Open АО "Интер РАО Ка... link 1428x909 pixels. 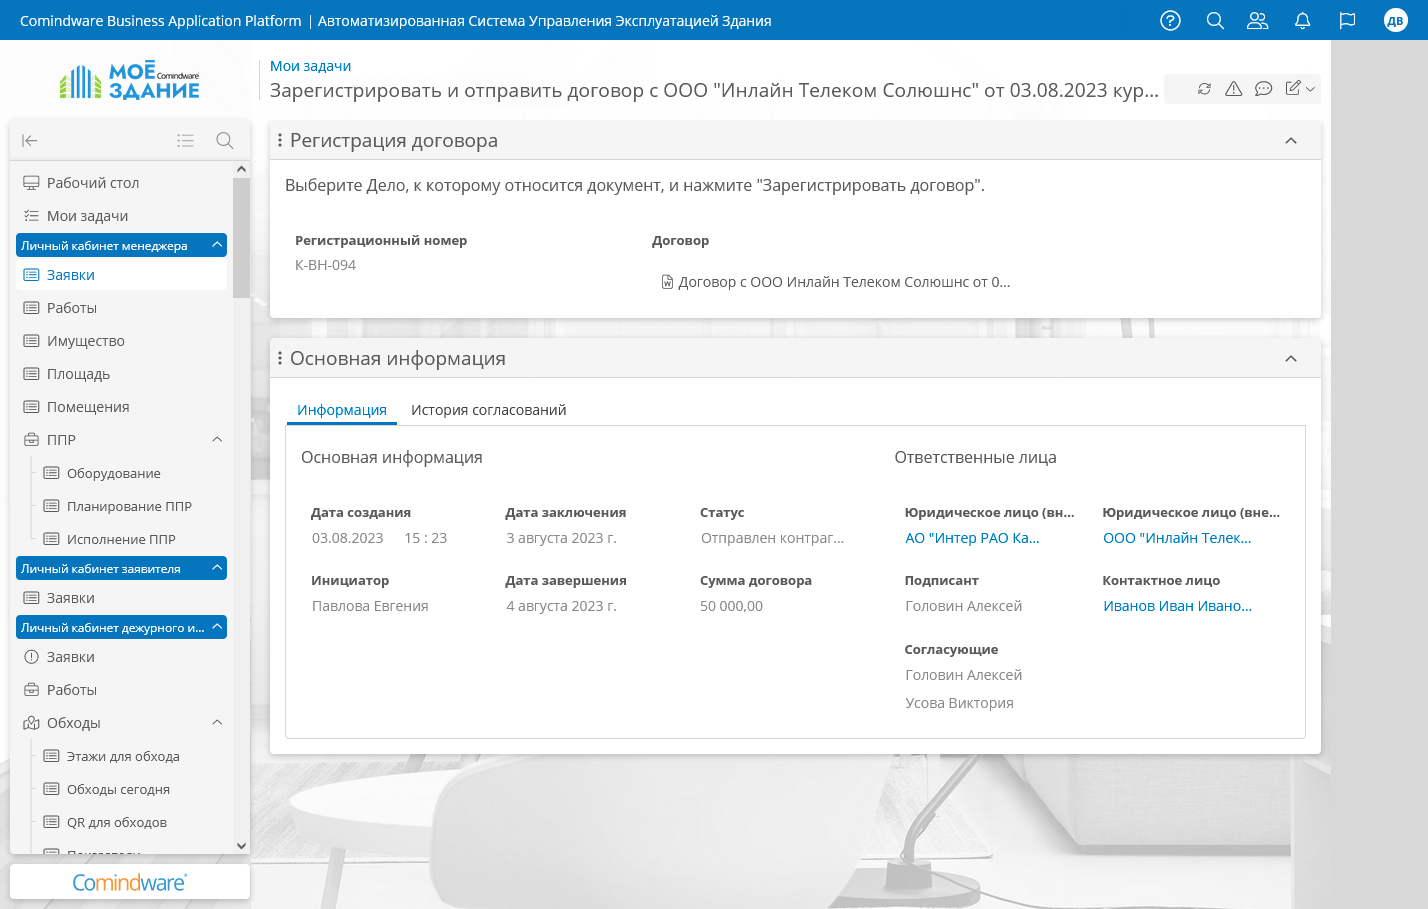(972, 538)
